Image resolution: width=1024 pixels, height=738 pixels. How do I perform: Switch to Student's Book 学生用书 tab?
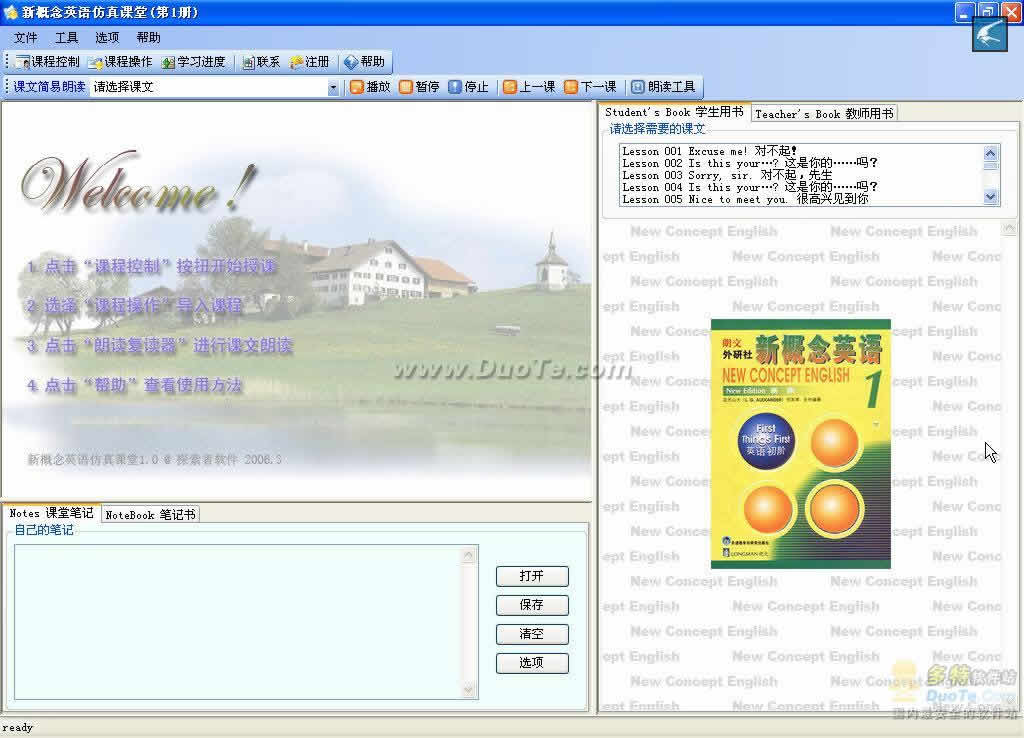pyautogui.click(x=674, y=112)
